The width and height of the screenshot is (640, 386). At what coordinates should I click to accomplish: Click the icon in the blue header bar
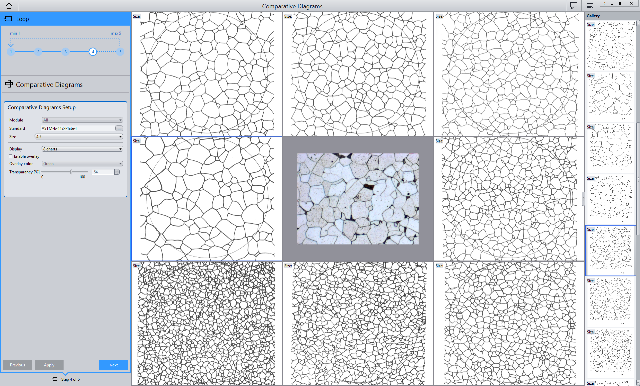pos(9,19)
